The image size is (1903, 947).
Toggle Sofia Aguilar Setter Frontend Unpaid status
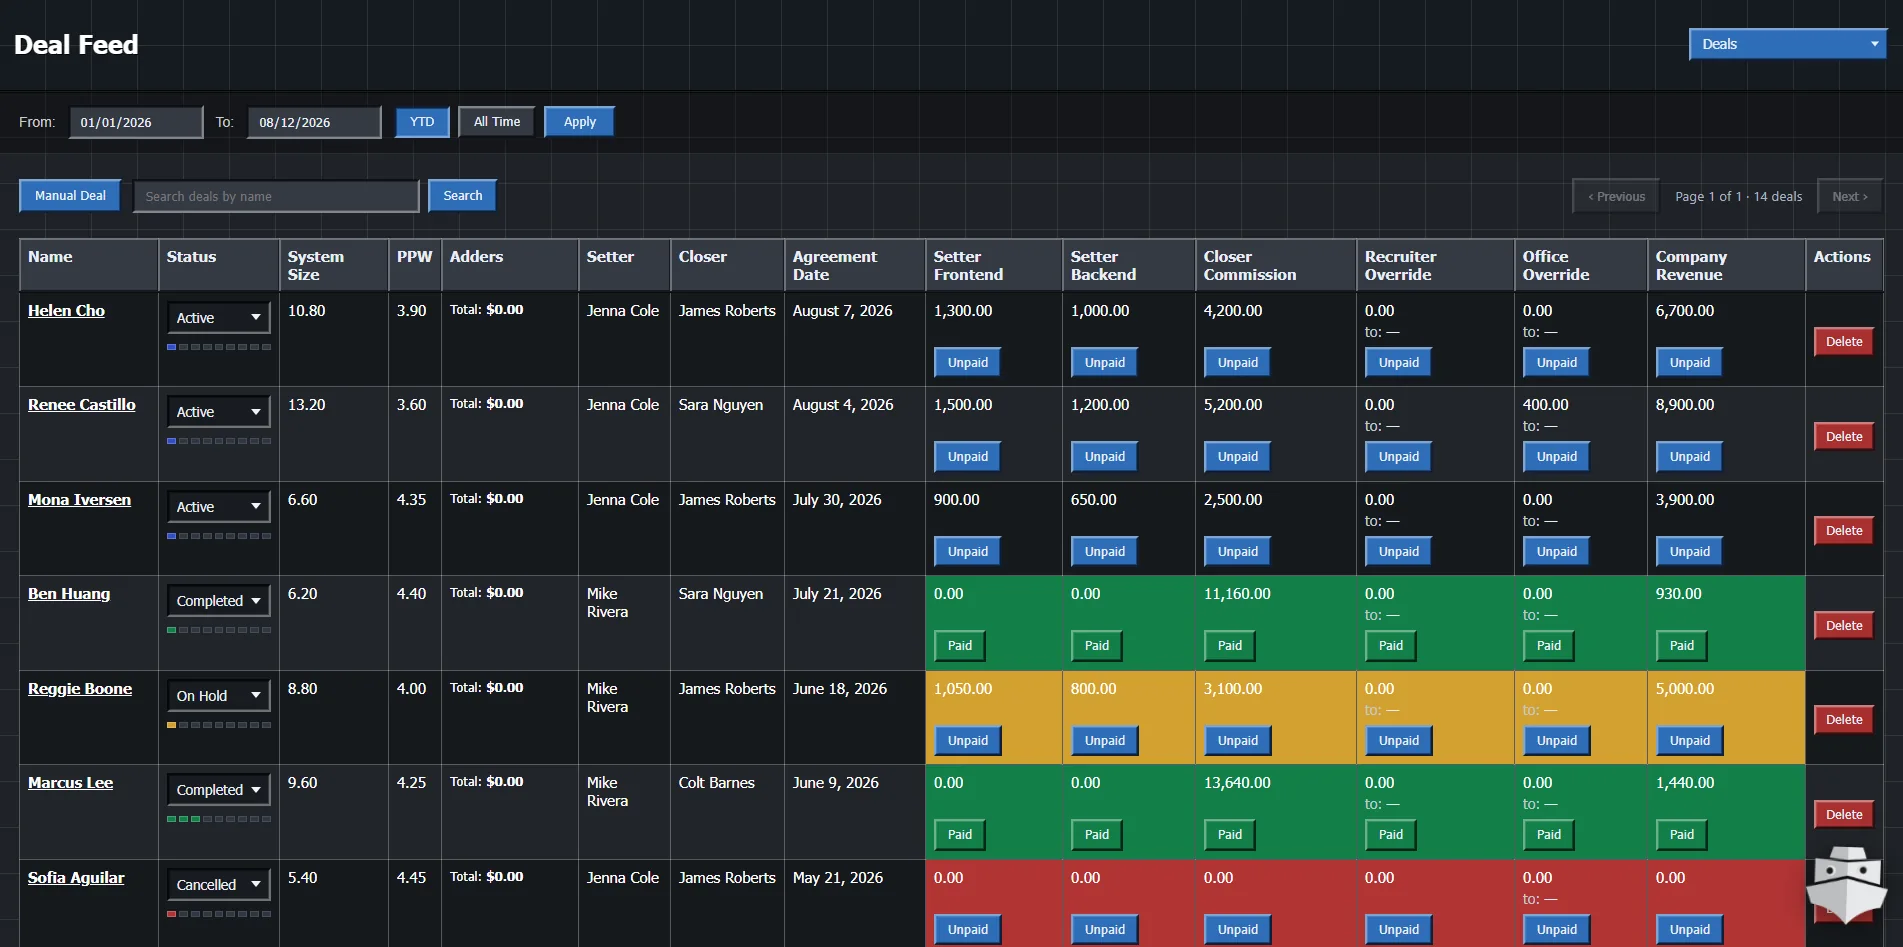[968, 930]
